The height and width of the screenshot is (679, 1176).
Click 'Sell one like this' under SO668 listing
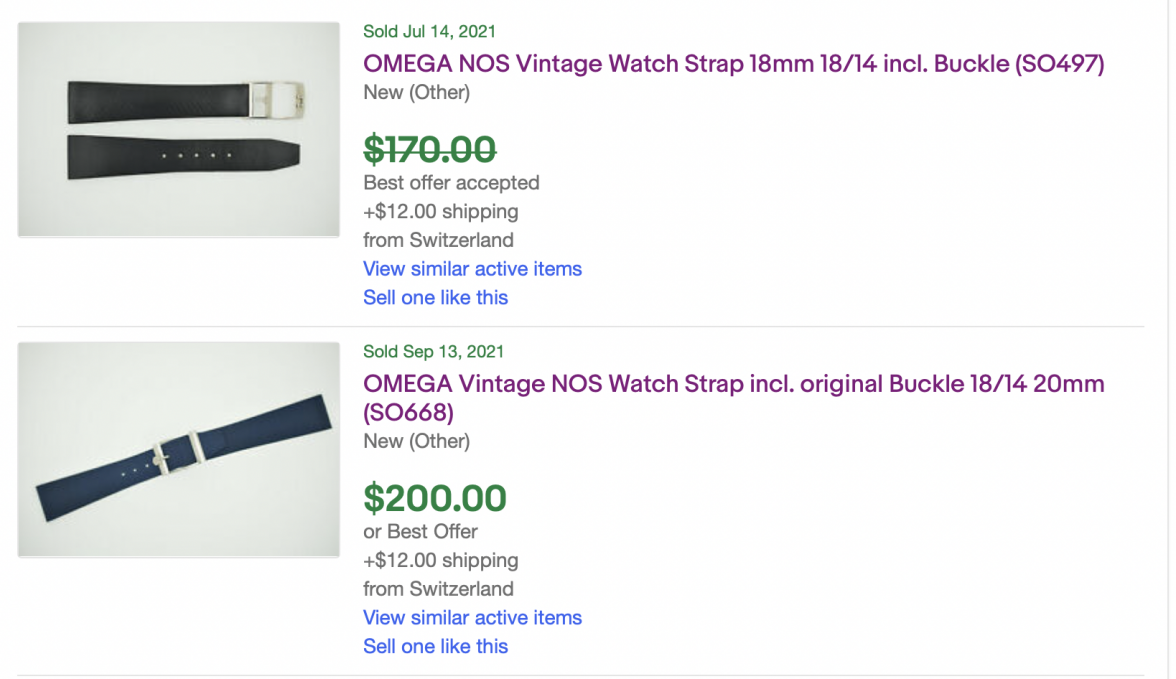(x=435, y=647)
